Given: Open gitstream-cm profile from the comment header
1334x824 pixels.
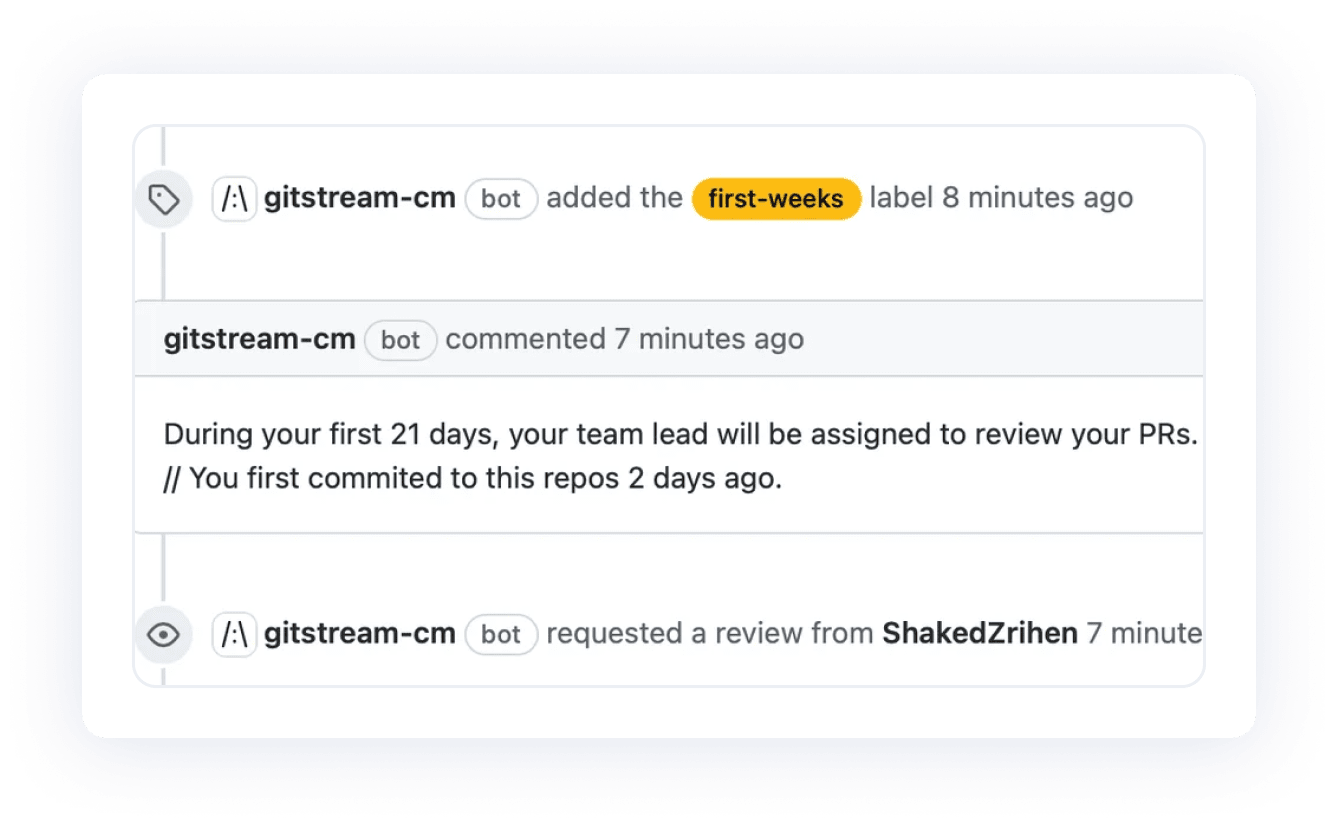Looking at the screenshot, I should coord(260,339).
